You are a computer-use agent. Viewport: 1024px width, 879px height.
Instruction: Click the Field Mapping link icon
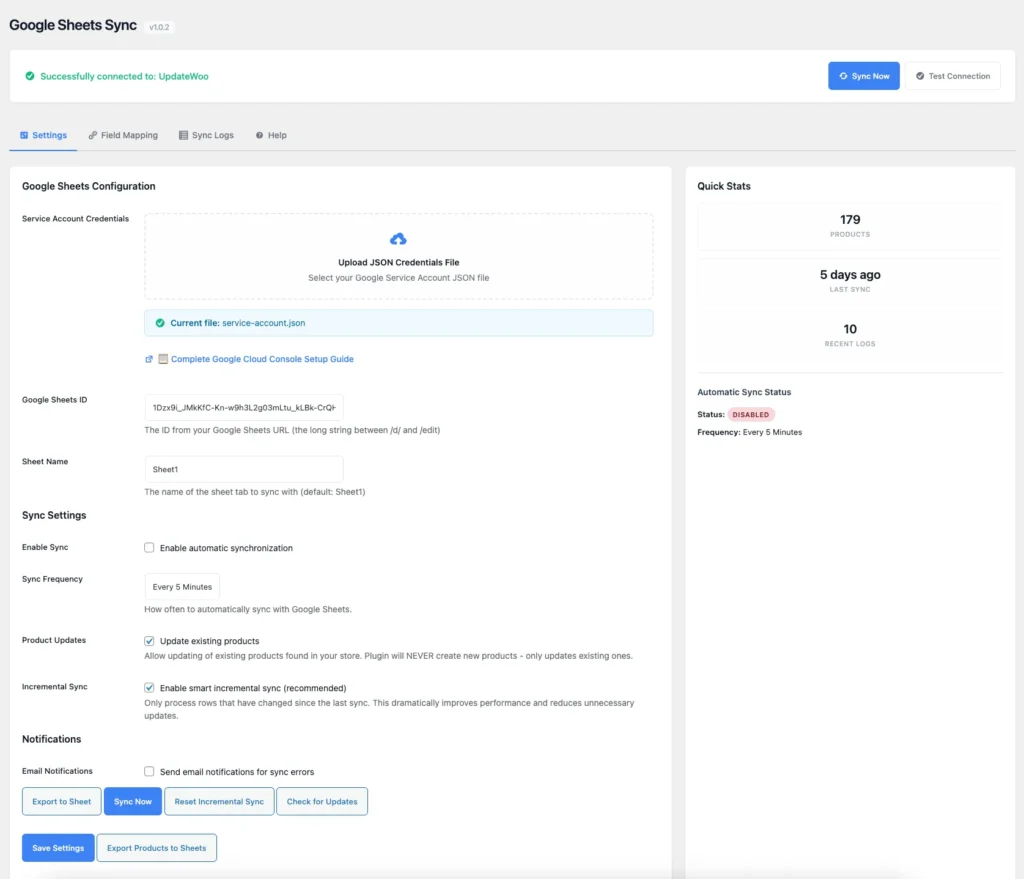[93, 135]
